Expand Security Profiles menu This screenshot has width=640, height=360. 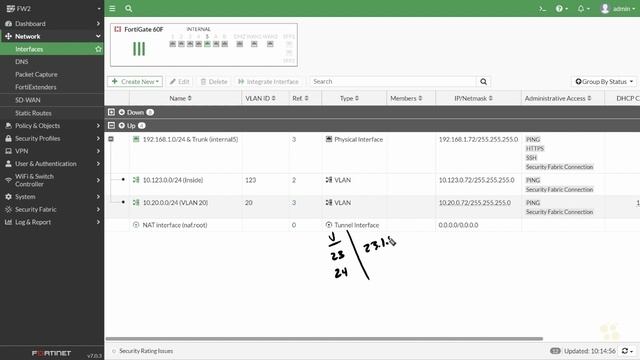pos(52,138)
